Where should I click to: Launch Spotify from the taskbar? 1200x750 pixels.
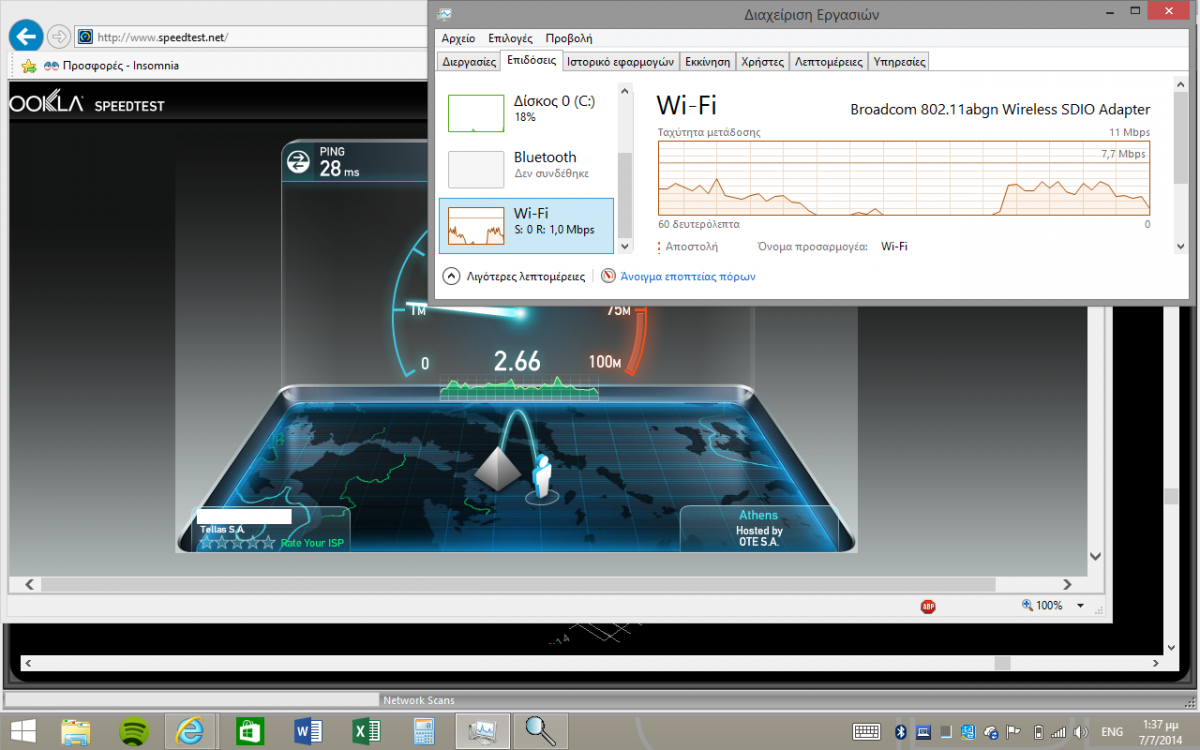click(x=134, y=731)
